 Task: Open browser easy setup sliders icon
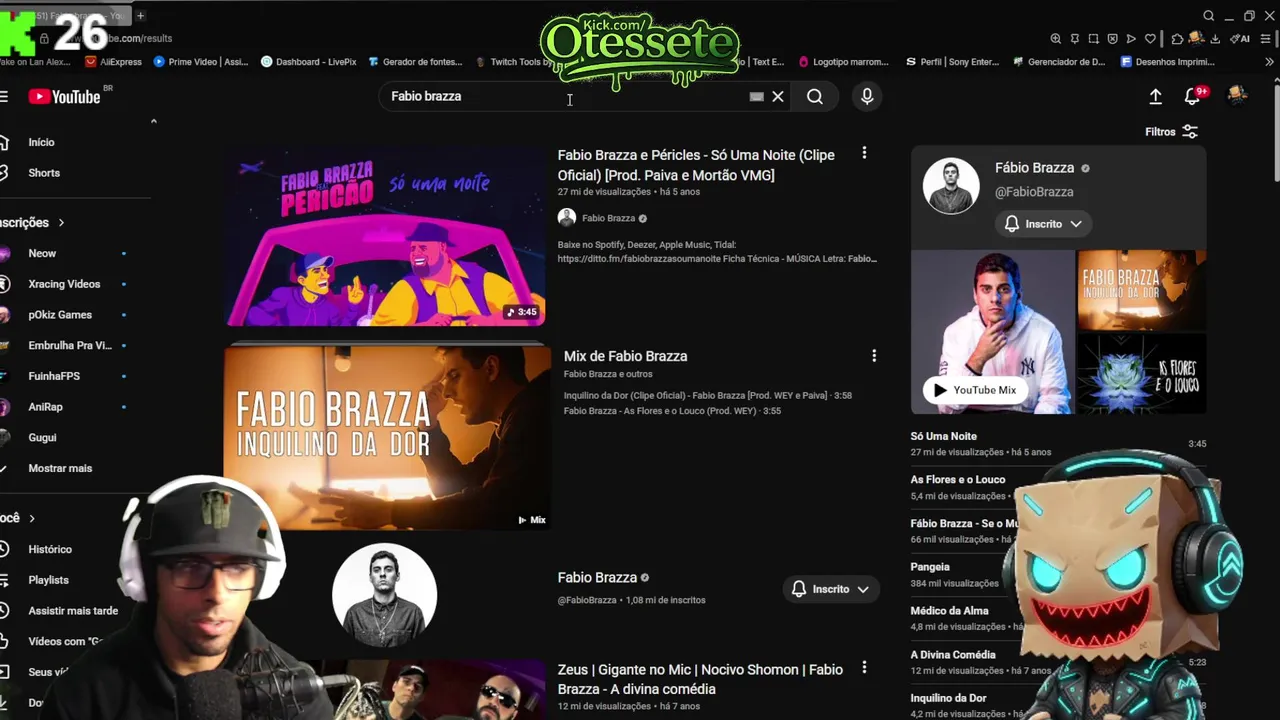1267,38
